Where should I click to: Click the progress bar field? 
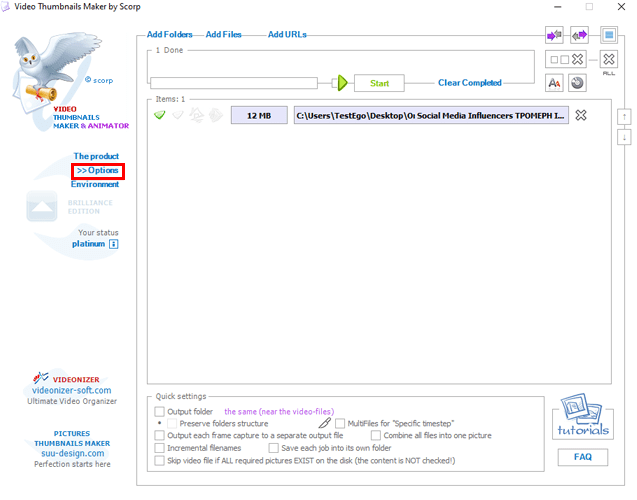coord(234,83)
